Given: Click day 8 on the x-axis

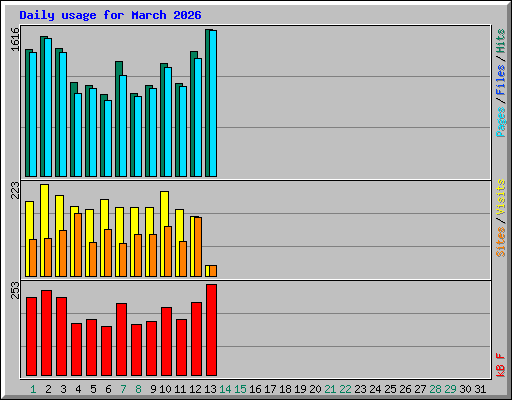Looking at the screenshot, I should (138, 389).
